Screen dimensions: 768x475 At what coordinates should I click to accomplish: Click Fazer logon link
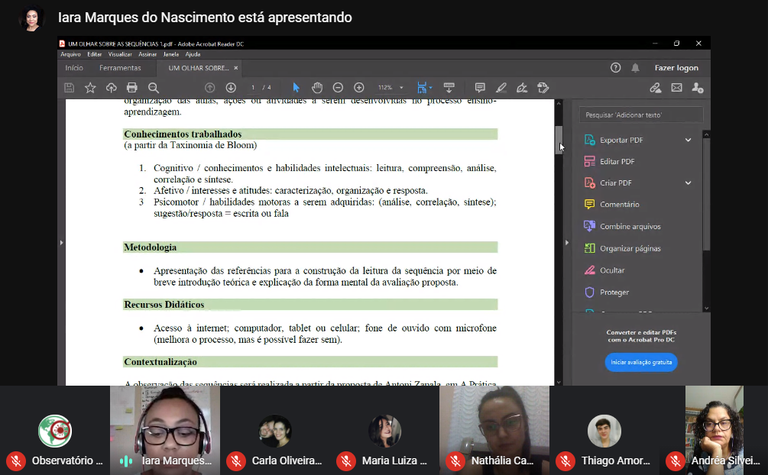(x=676, y=67)
